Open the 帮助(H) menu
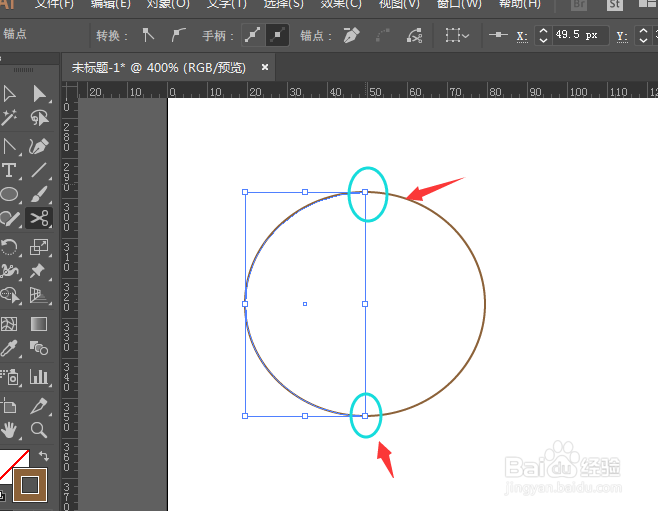Image resolution: width=658 pixels, height=511 pixels. point(520,4)
